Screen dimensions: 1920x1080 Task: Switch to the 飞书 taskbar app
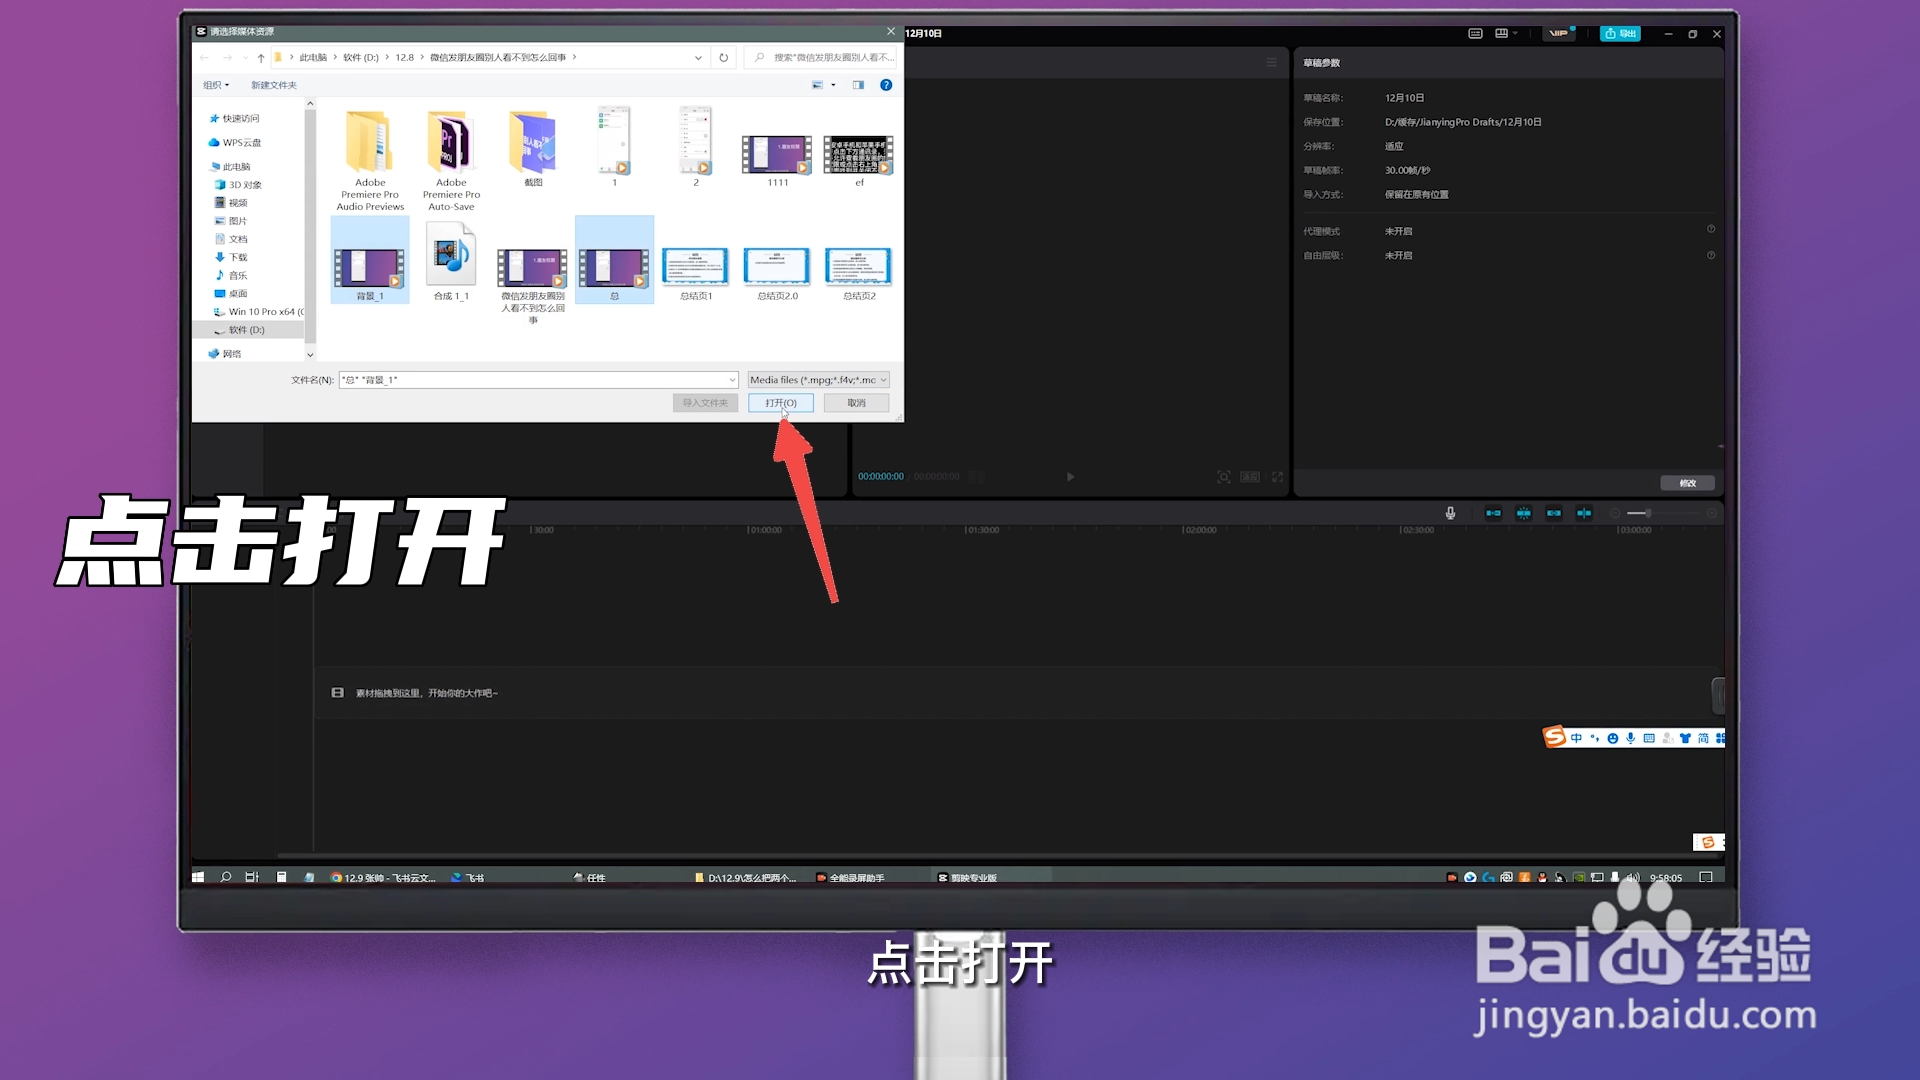[x=467, y=877]
